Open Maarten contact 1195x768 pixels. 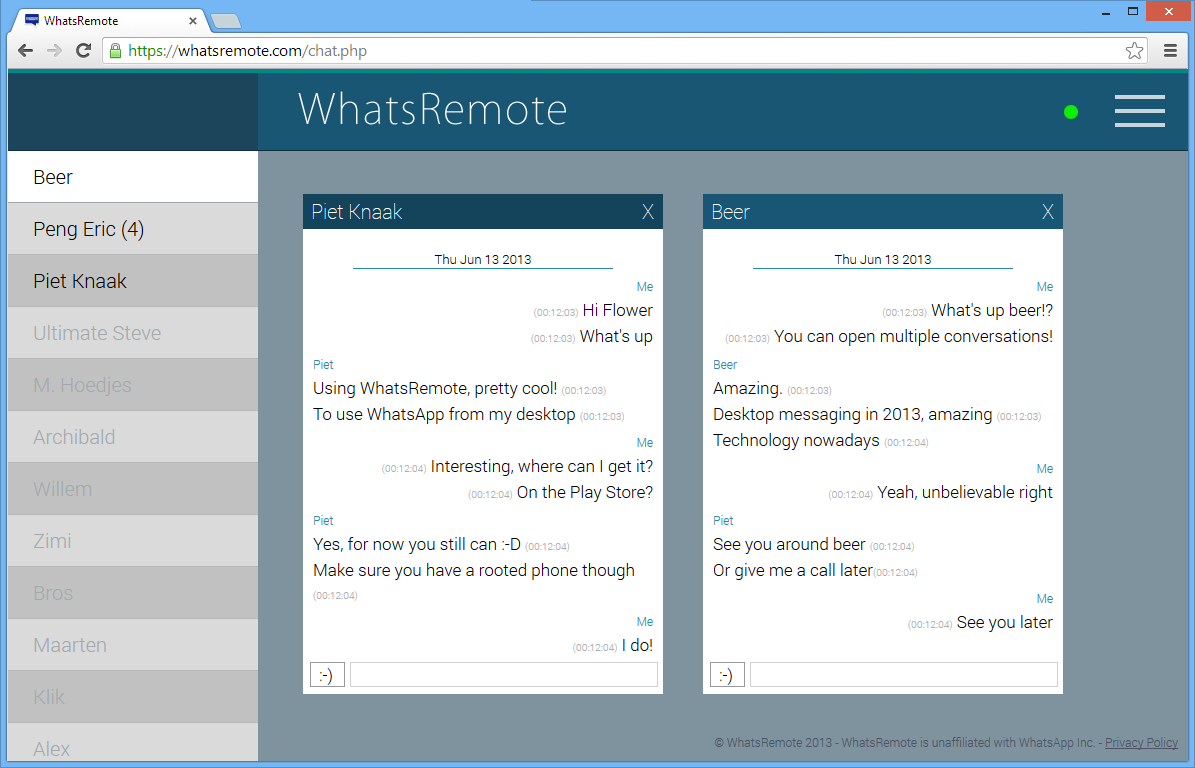coord(133,645)
